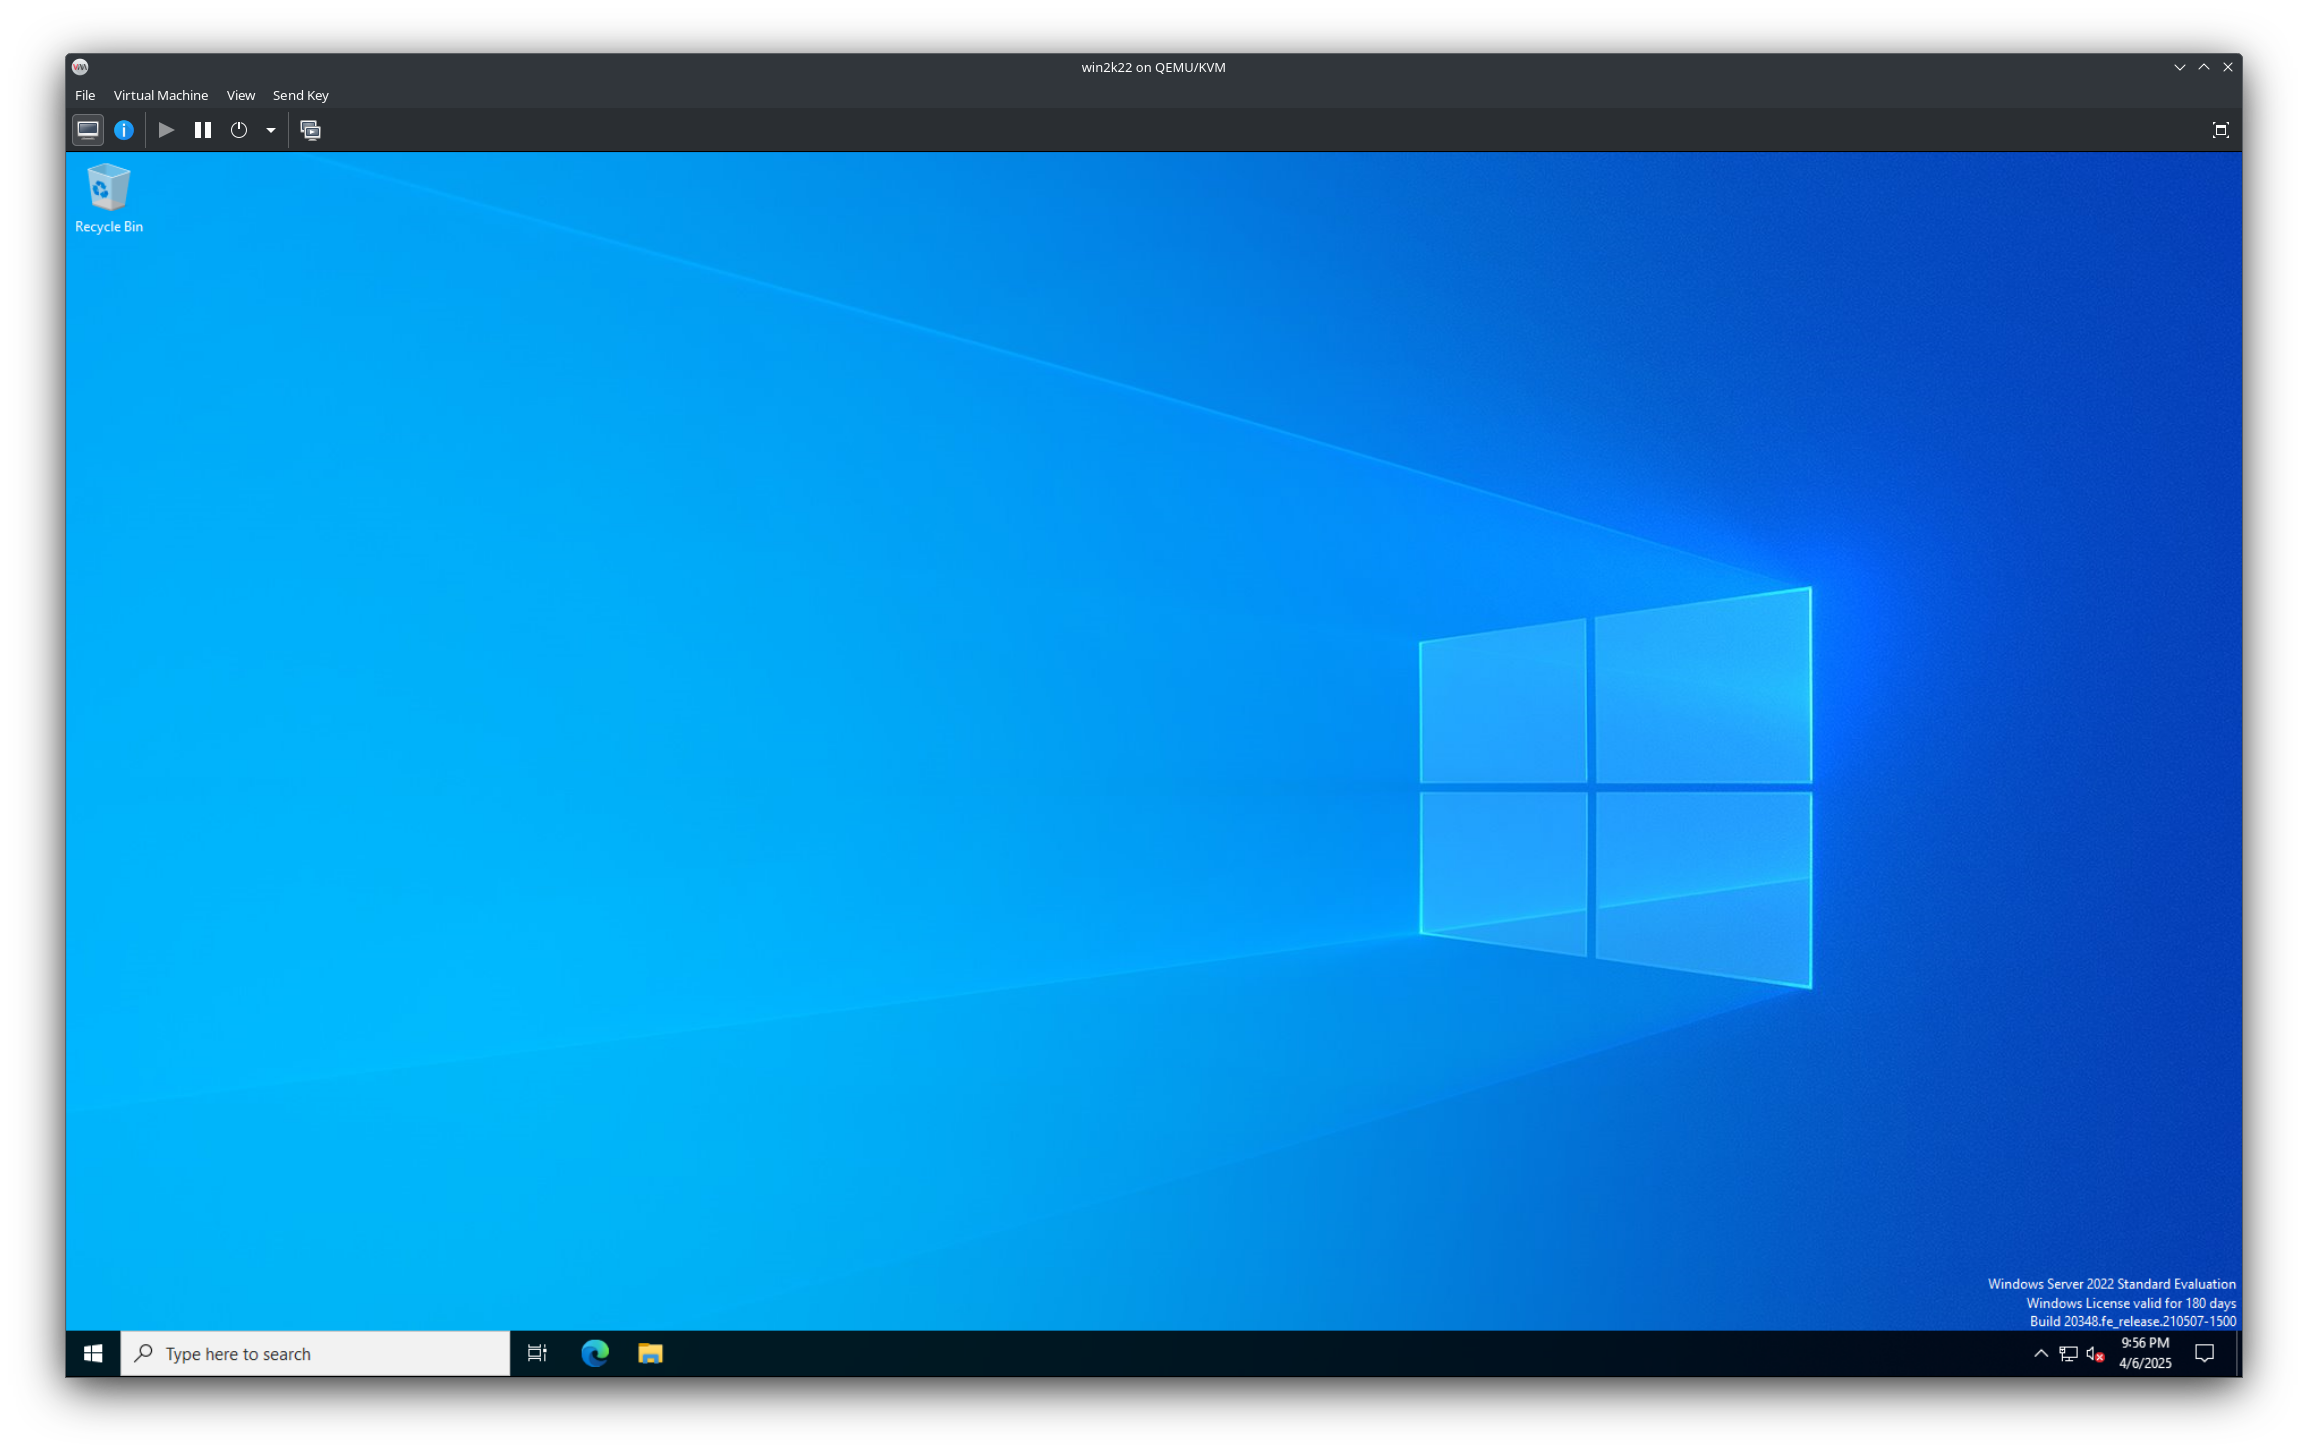Open File Explorer from the taskbar
This screenshot has height=1455, width=2308.
[x=650, y=1353]
